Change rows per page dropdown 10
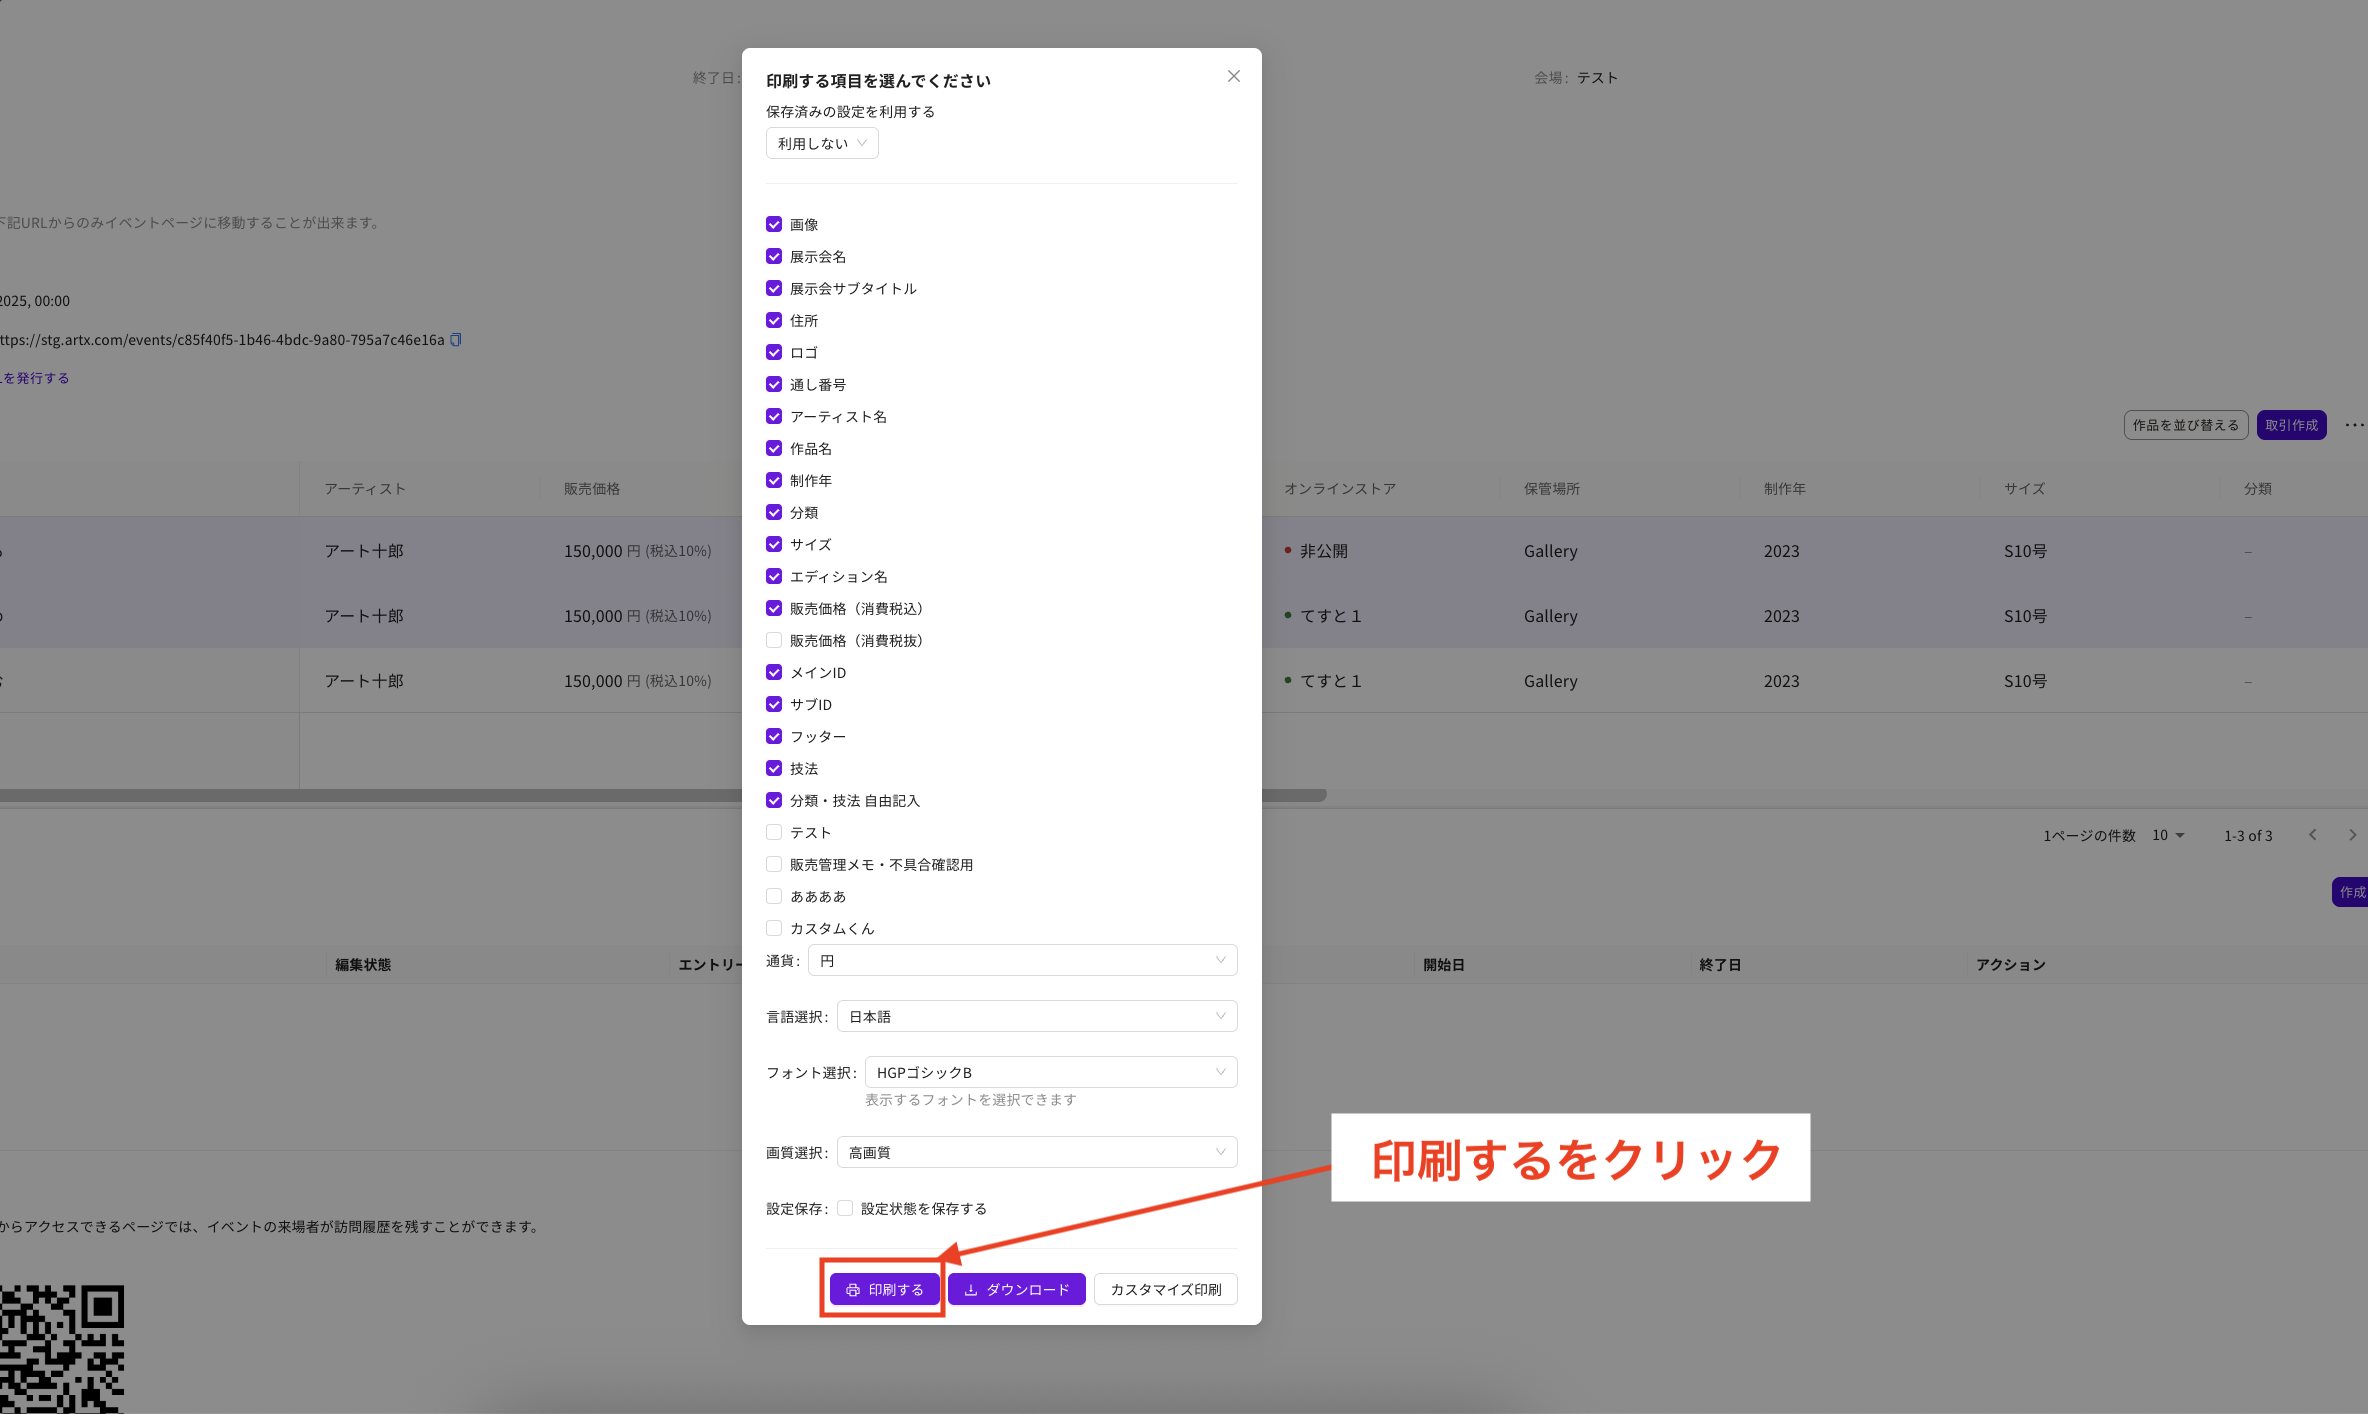 click(x=2168, y=835)
